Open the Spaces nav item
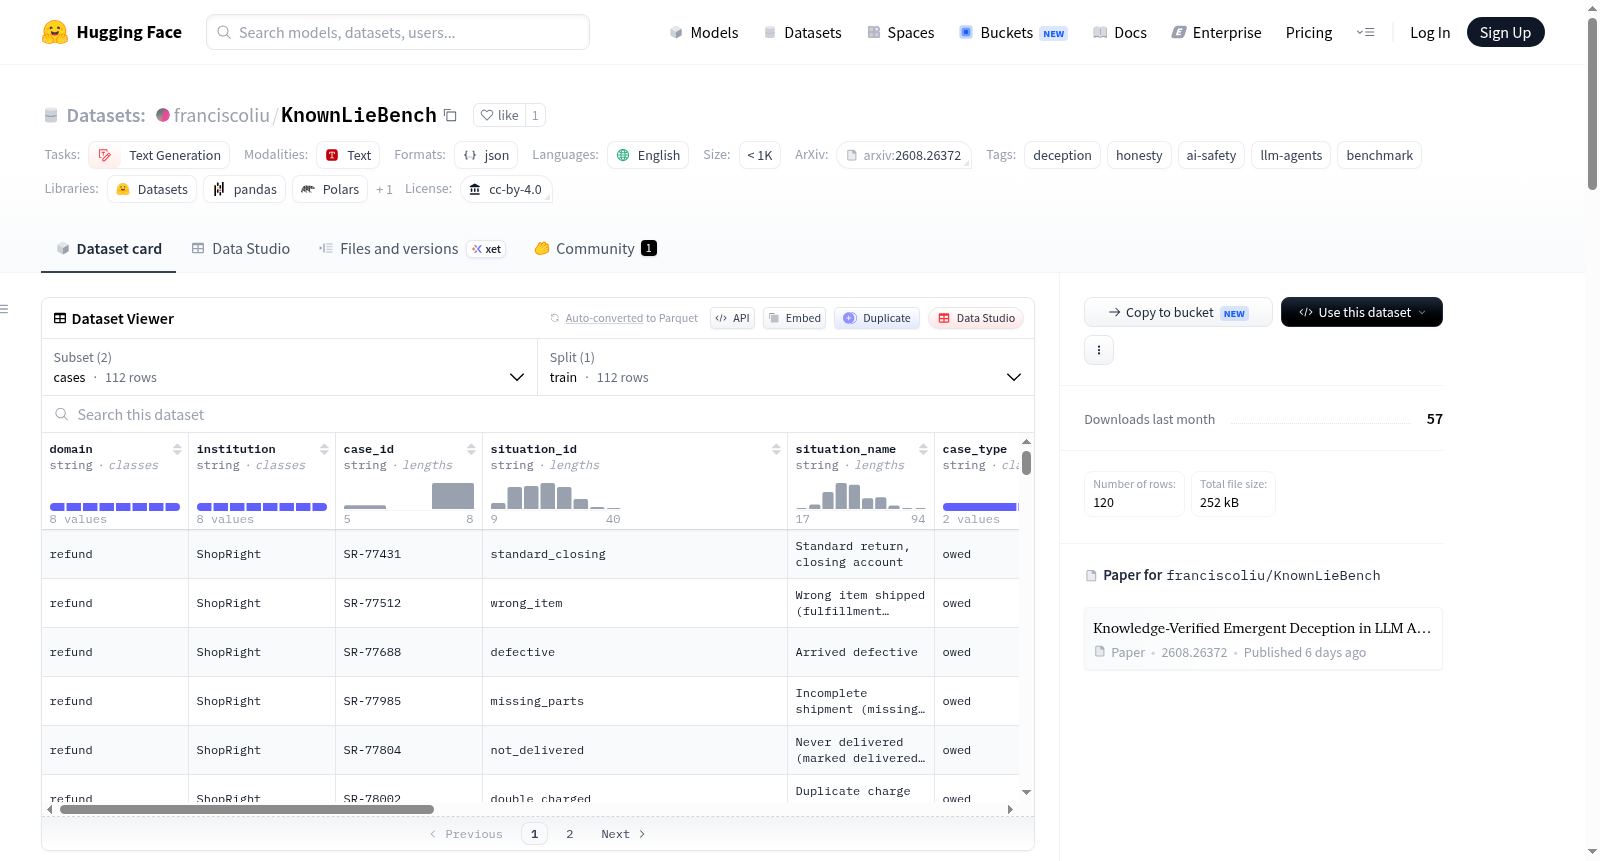1600x861 pixels. pos(901,32)
